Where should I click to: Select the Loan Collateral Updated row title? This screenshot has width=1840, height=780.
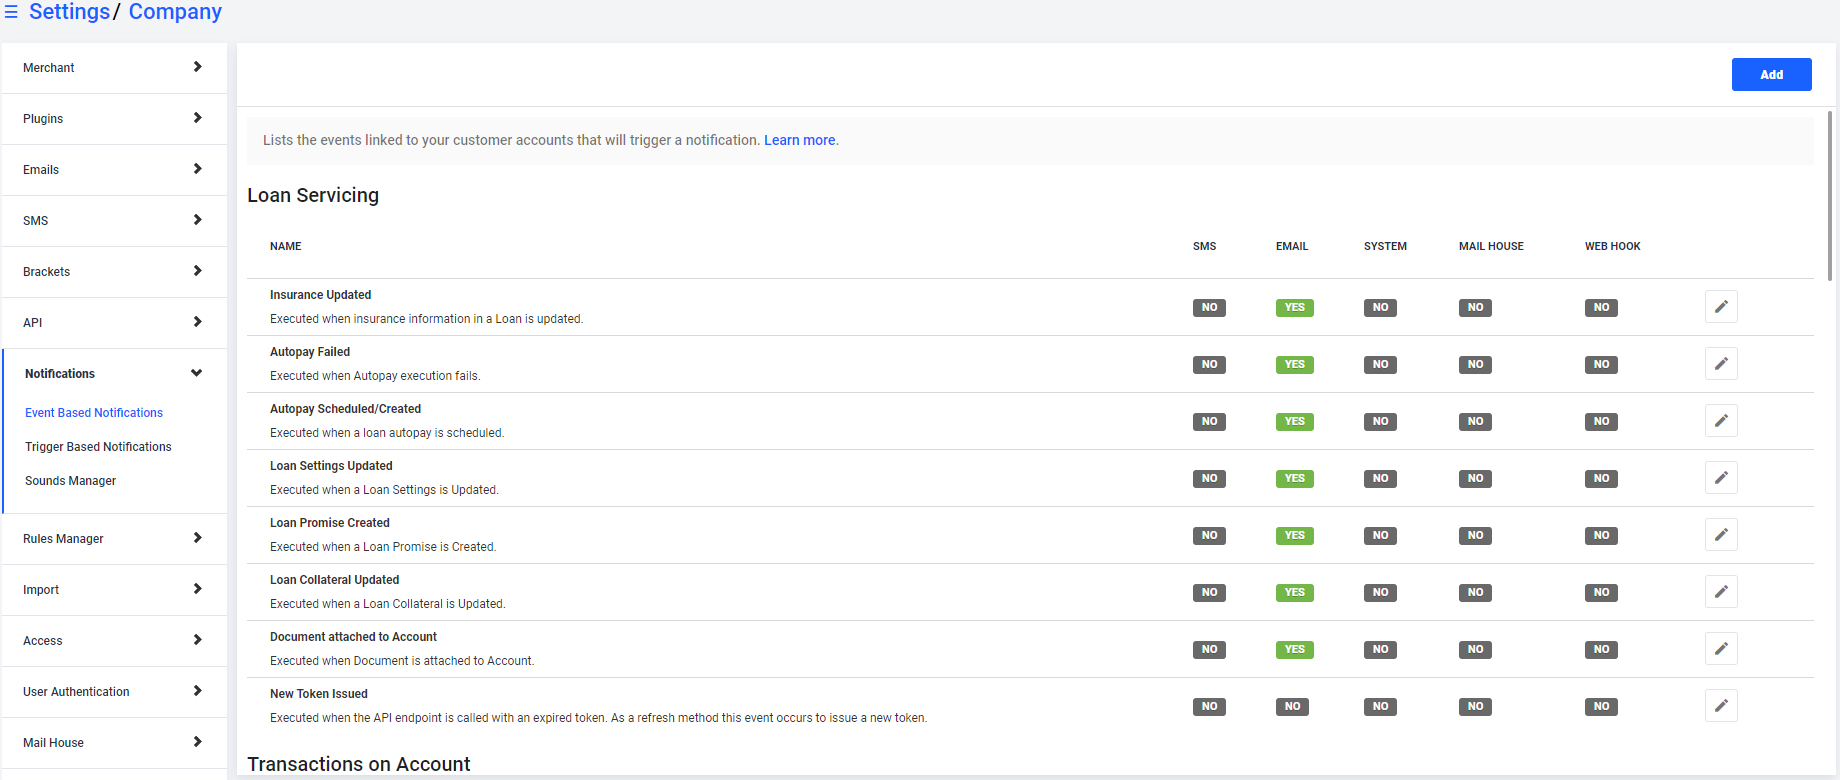(x=334, y=580)
